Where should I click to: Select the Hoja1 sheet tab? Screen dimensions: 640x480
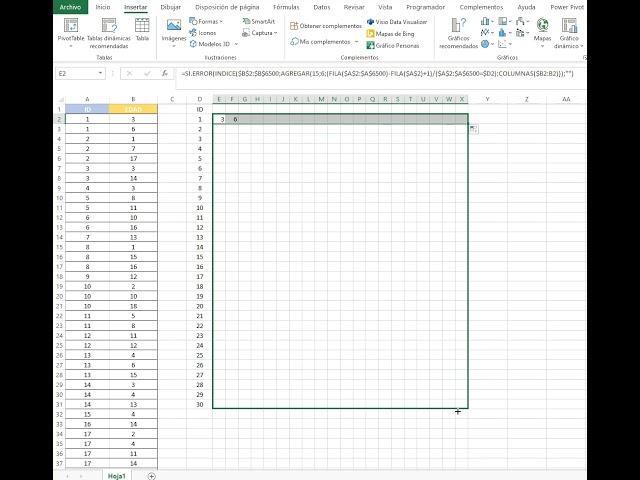(x=118, y=476)
